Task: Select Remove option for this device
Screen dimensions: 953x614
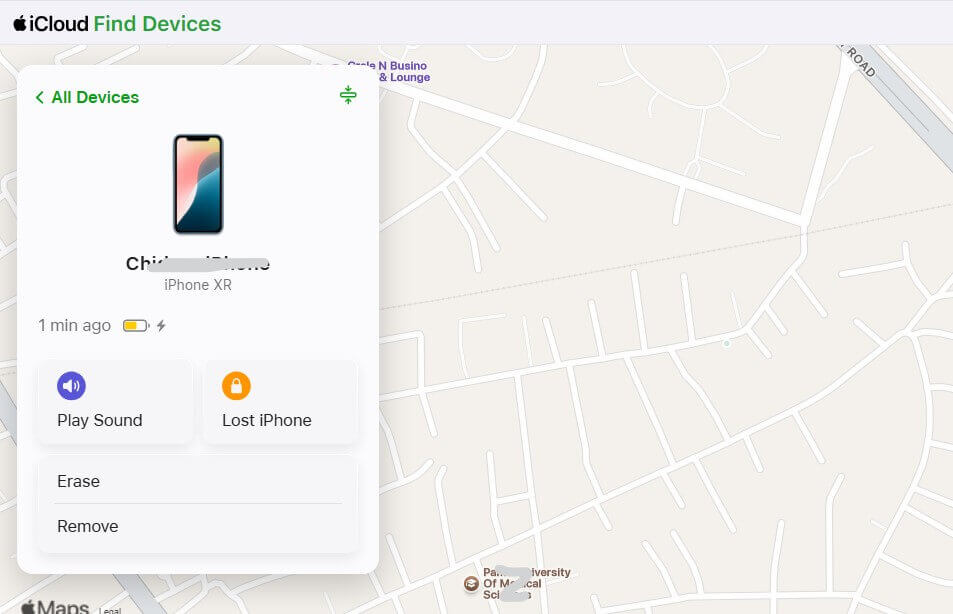Action: [x=198, y=526]
